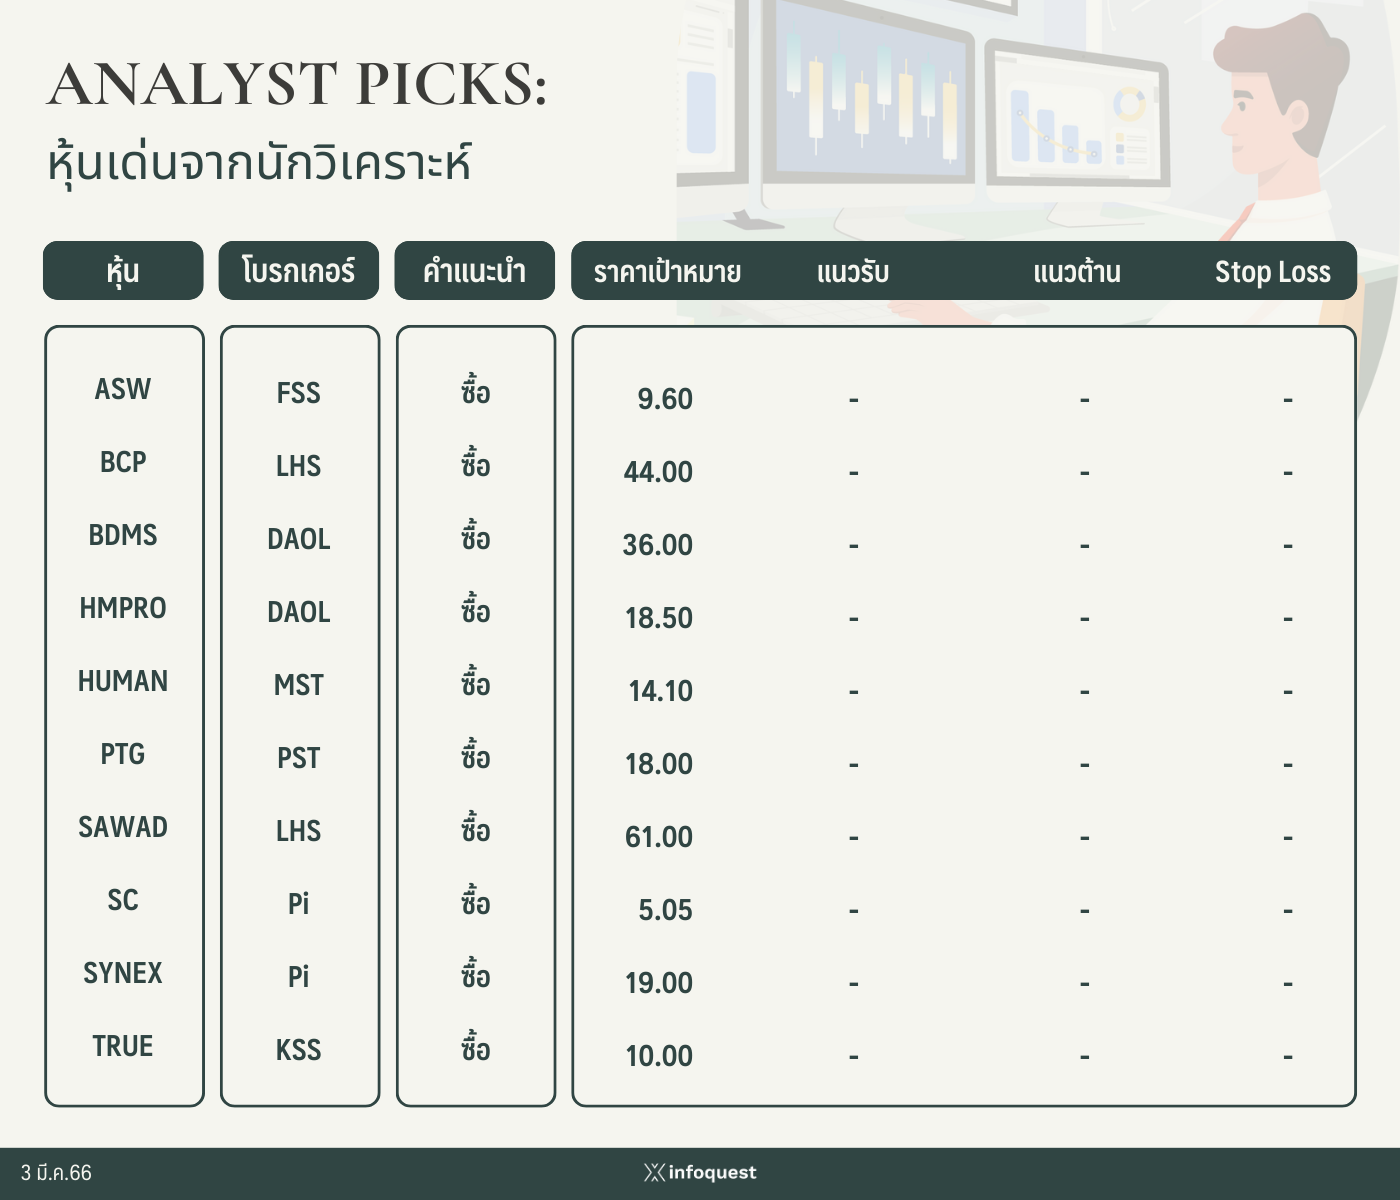Click the MST broker name

point(299,685)
